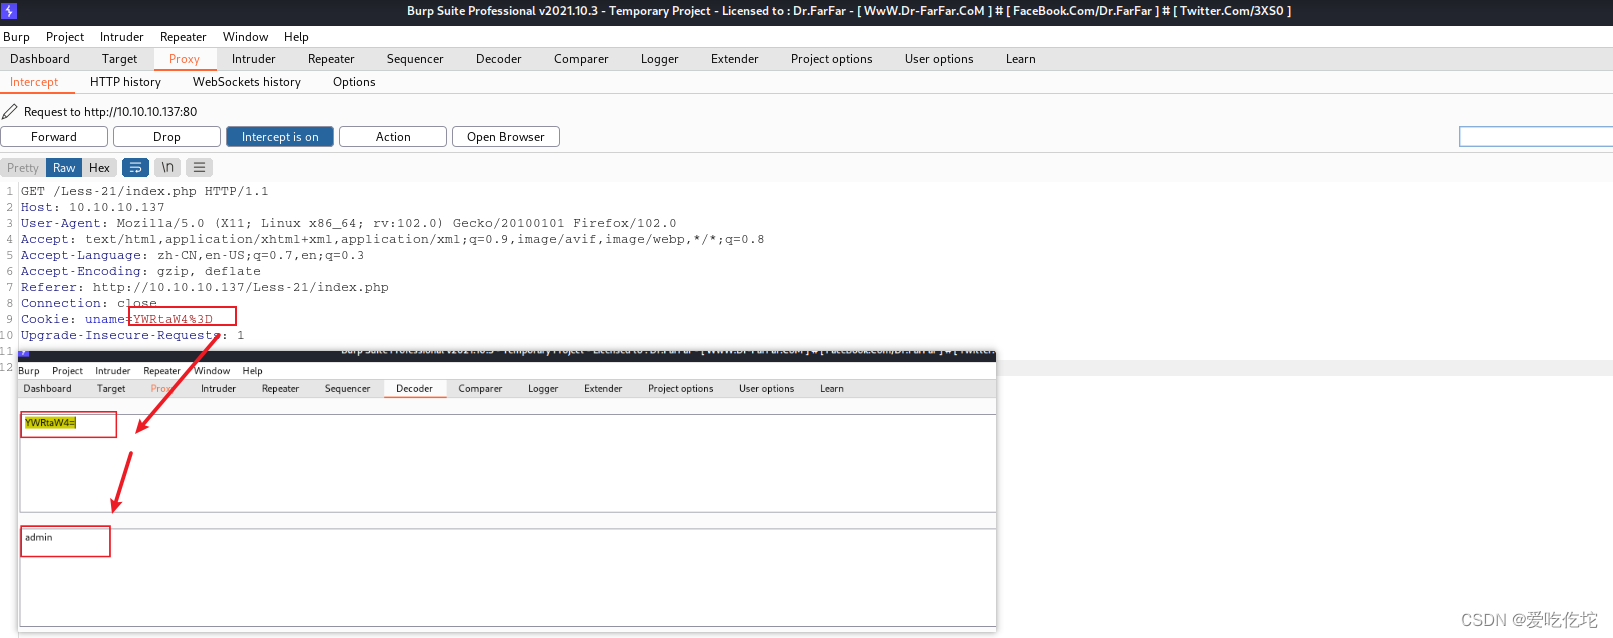Open the Help menu in the Decoder window

coord(252,371)
